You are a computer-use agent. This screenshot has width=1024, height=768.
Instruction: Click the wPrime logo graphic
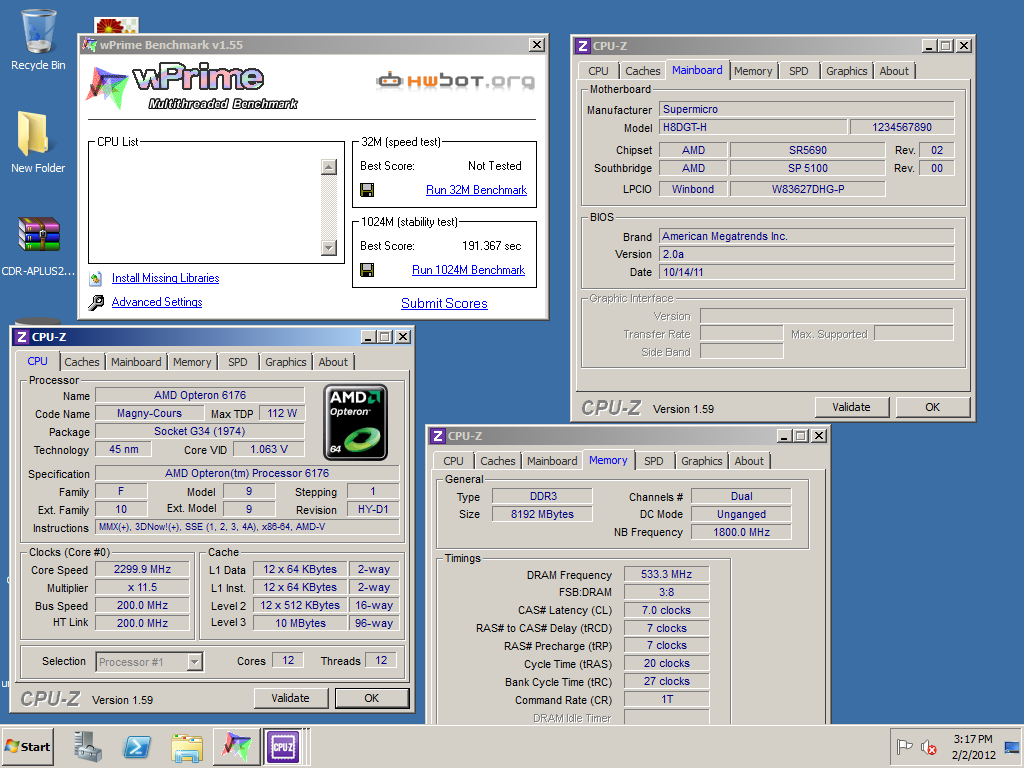(x=192, y=88)
